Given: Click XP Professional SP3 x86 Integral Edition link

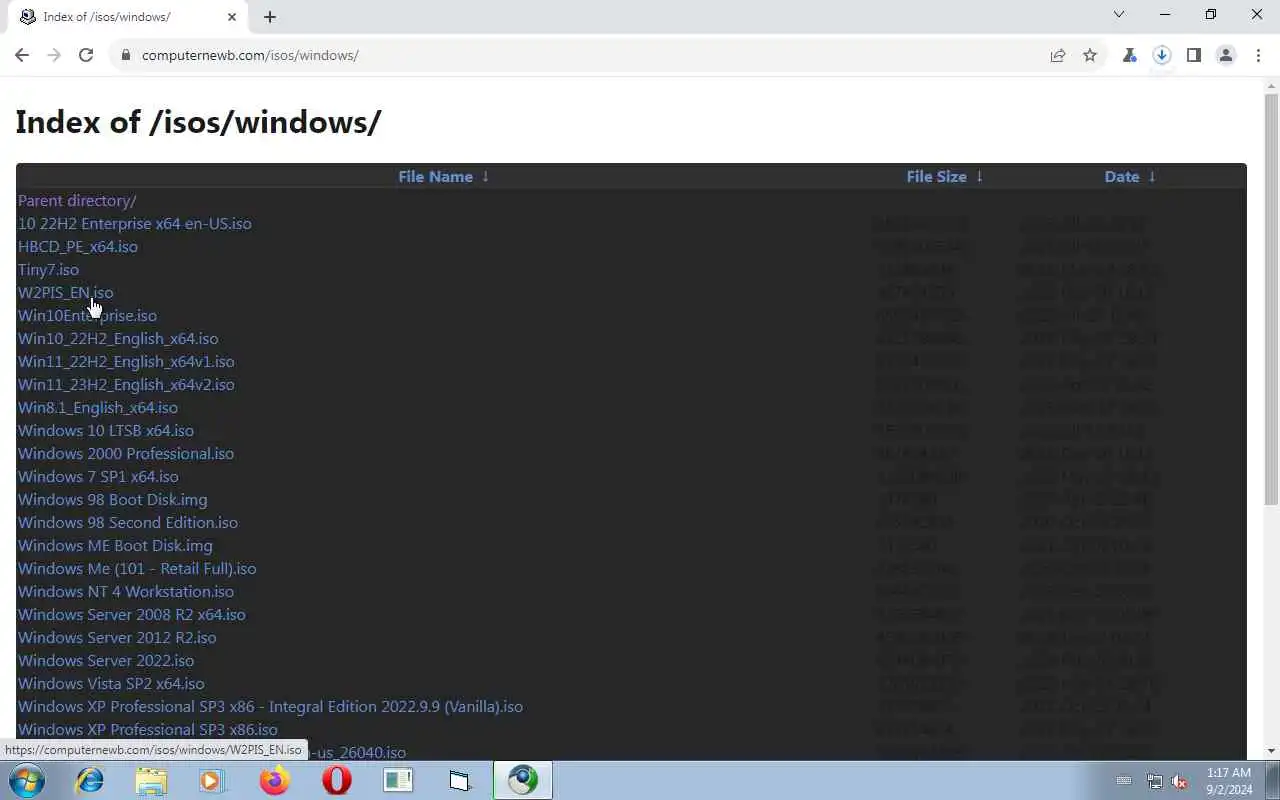Looking at the screenshot, I should 270,706.
